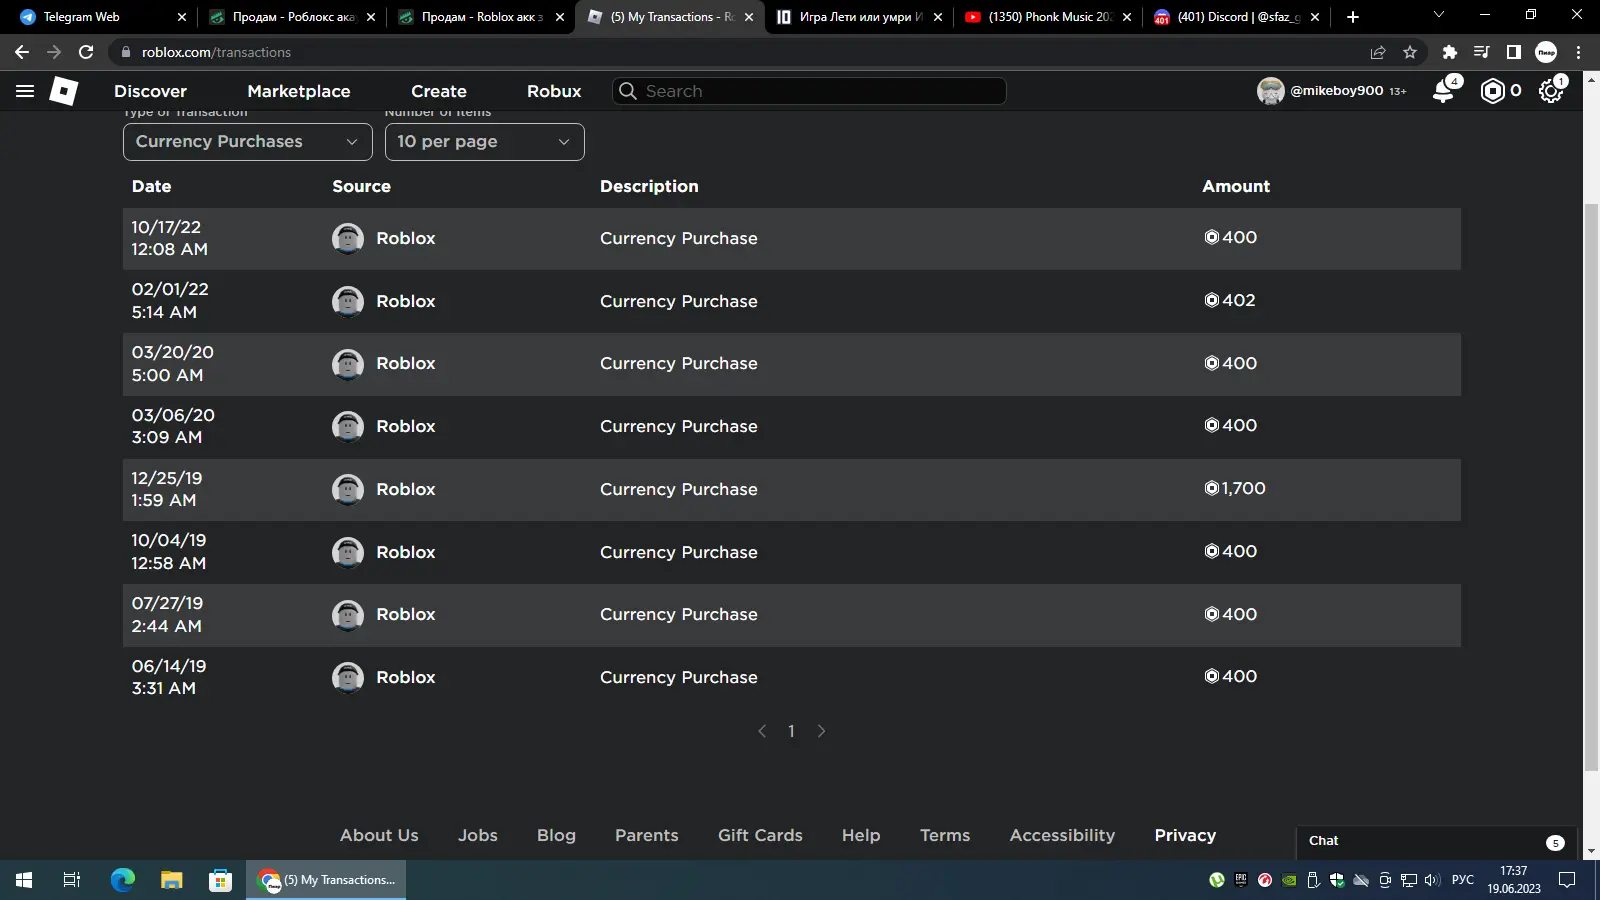Open the browser extensions puzzle icon
The image size is (1600, 900).
(1449, 52)
